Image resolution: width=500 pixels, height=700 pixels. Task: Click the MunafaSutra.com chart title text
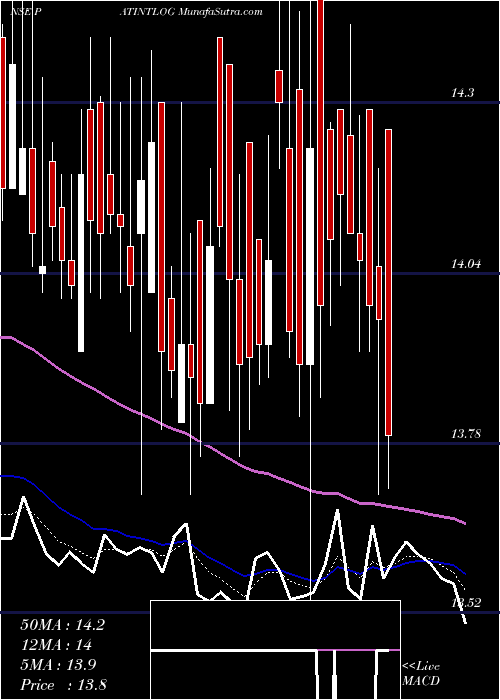pyautogui.click(x=220, y=12)
